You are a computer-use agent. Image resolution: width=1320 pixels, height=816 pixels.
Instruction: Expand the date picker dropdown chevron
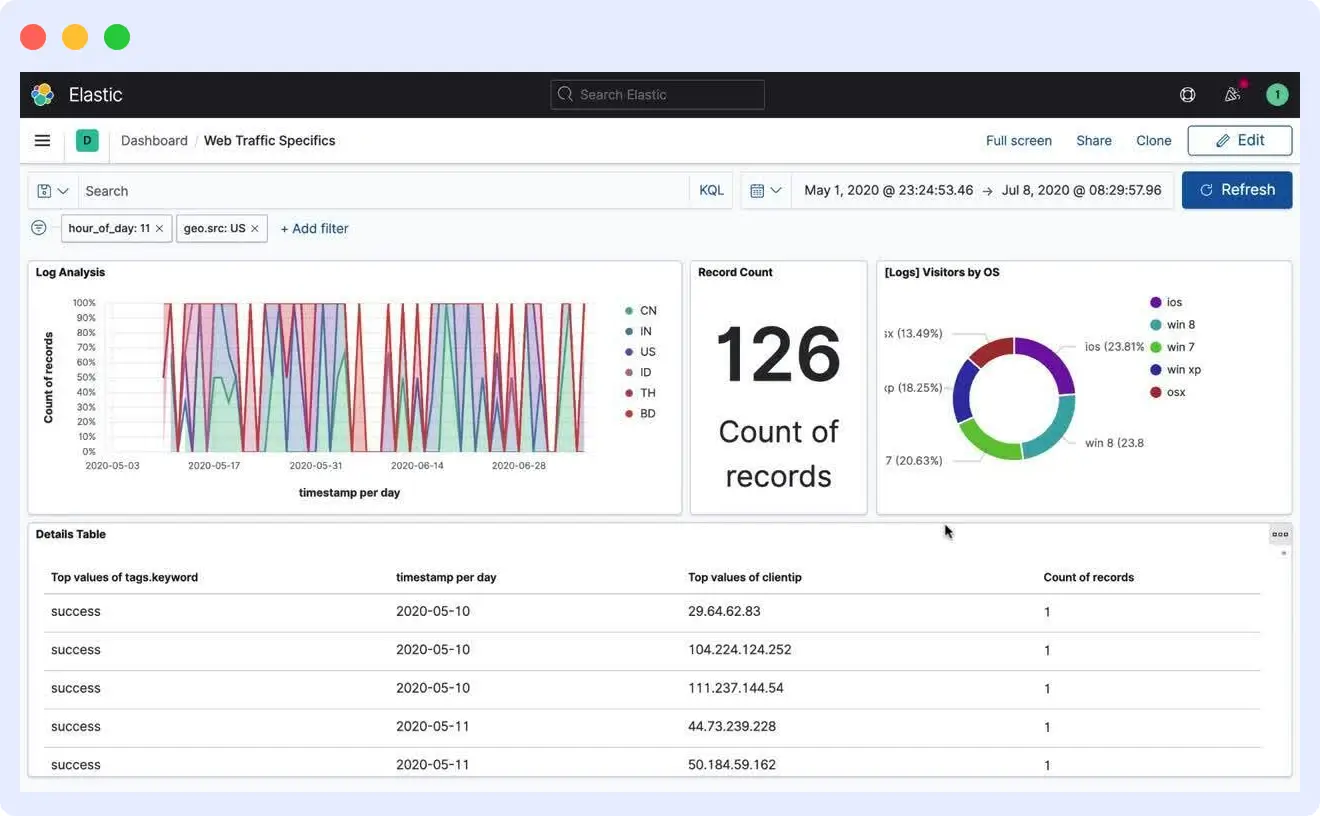[x=776, y=190]
